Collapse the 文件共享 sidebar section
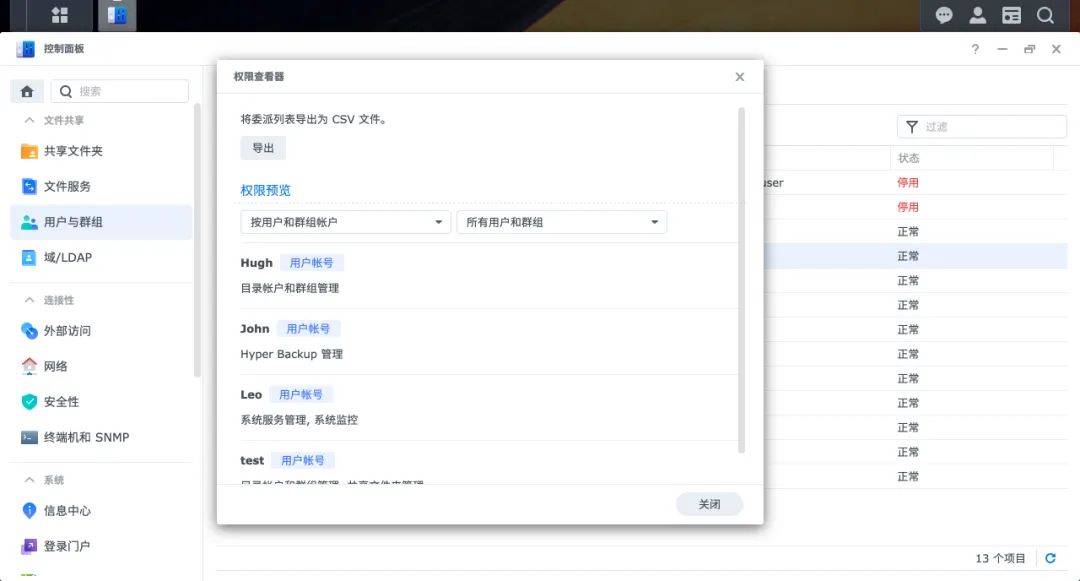1080x581 pixels. point(30,120)
